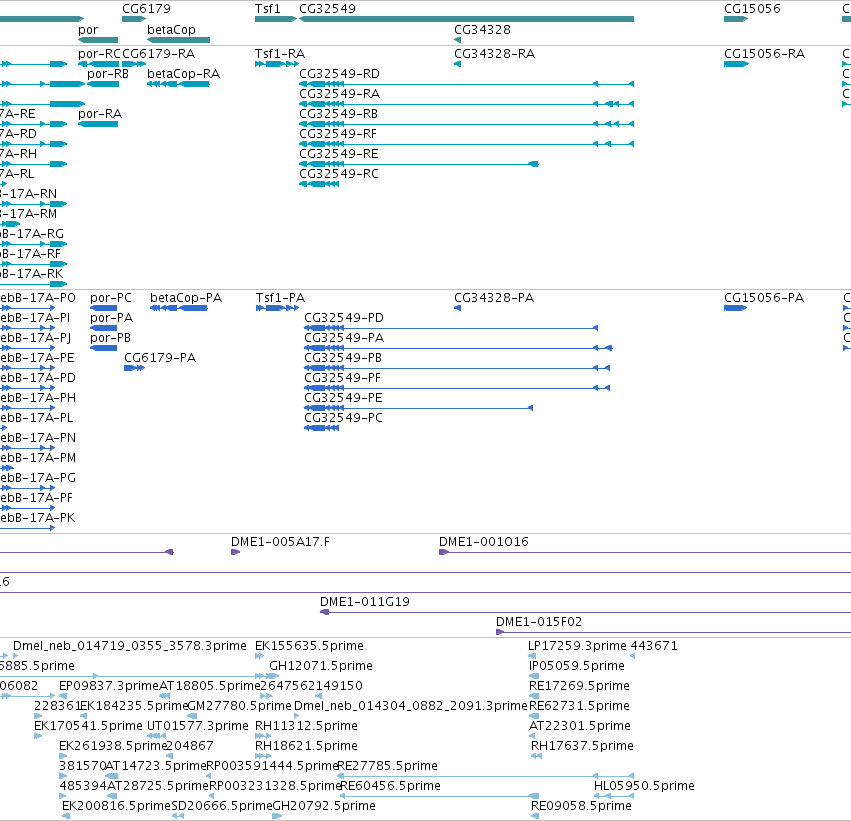Click the Tsf1-RA transcript label

[280, 54]
